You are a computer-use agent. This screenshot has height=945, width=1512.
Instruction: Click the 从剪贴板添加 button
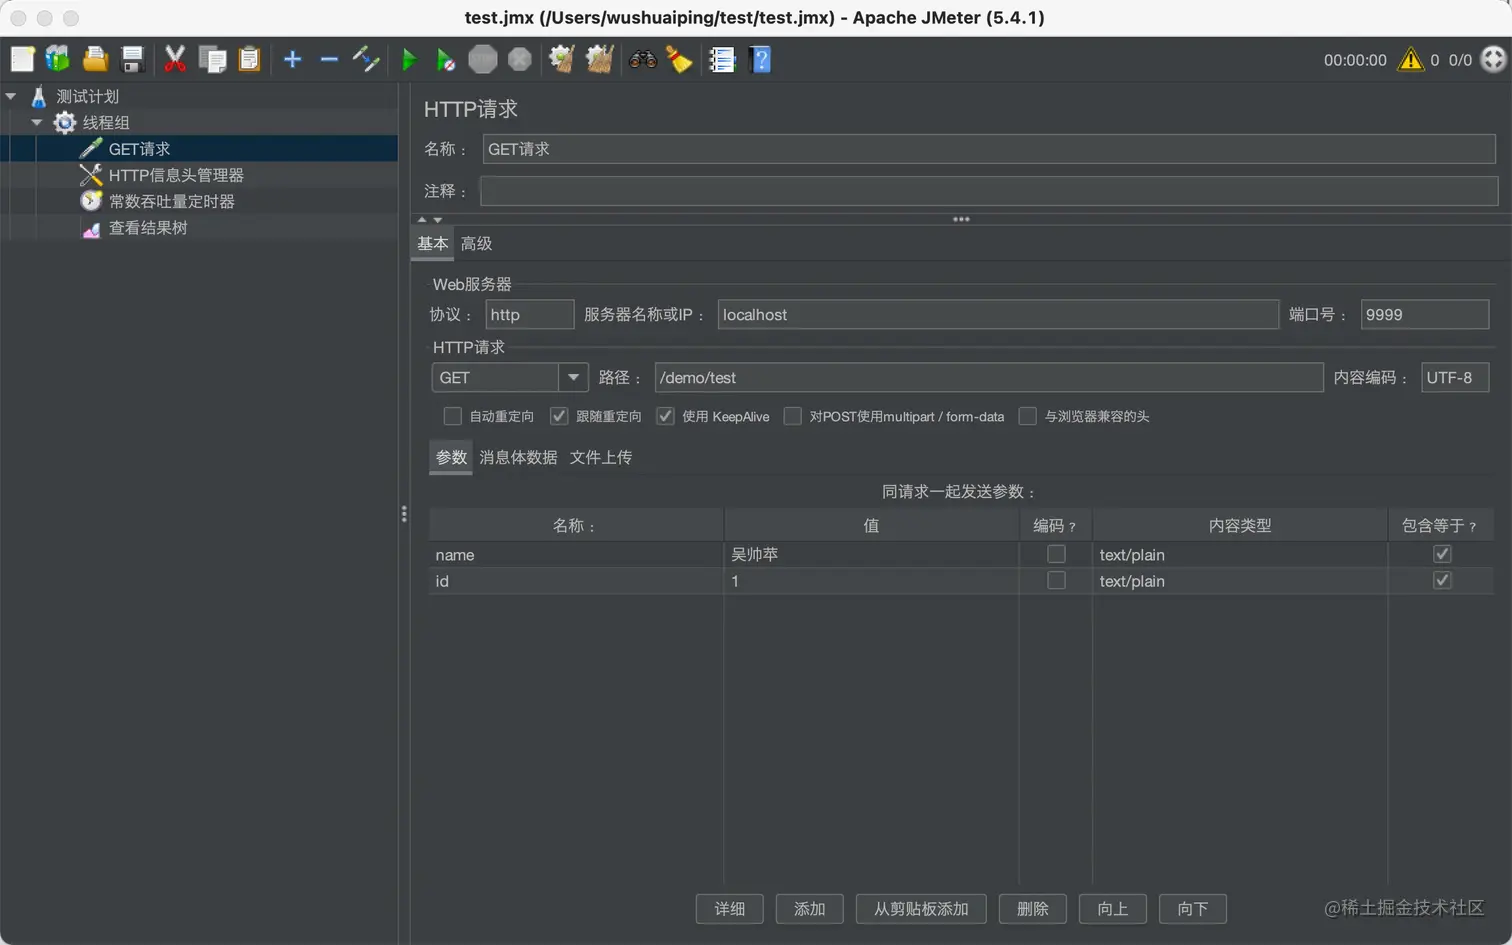[x=921, y=909]
